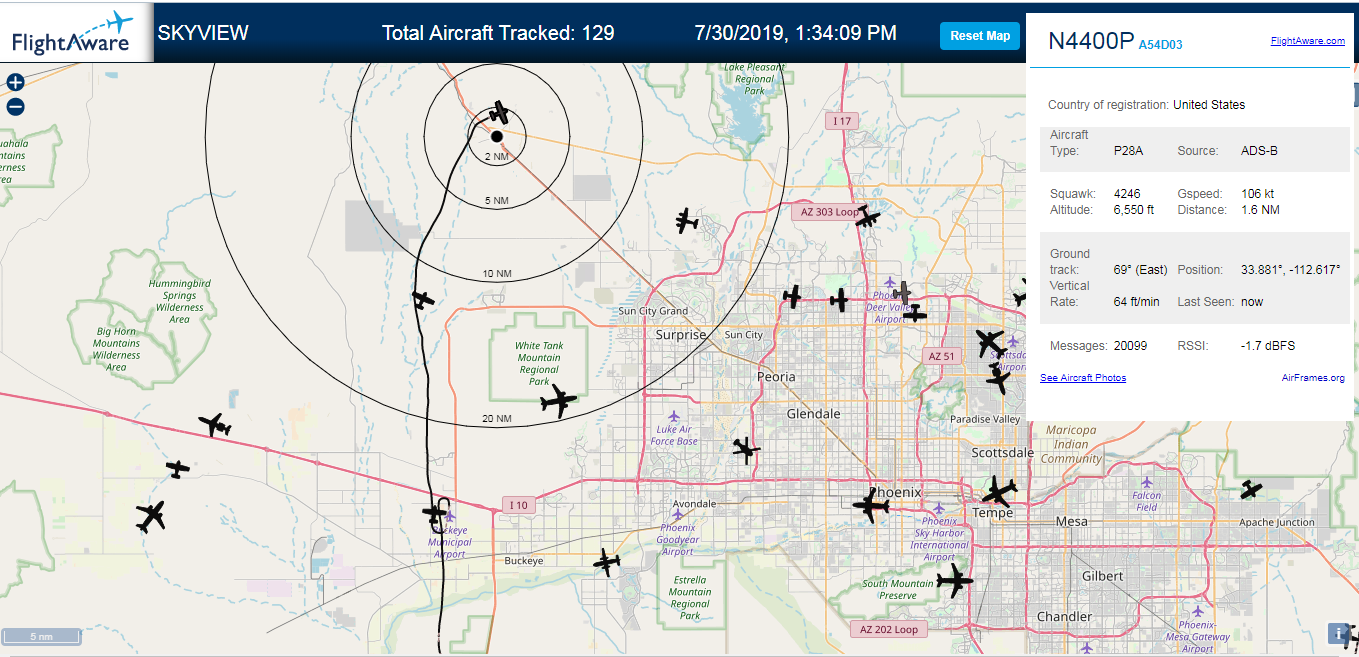Select the aircraft just above Tempe label

pos(998,492)
